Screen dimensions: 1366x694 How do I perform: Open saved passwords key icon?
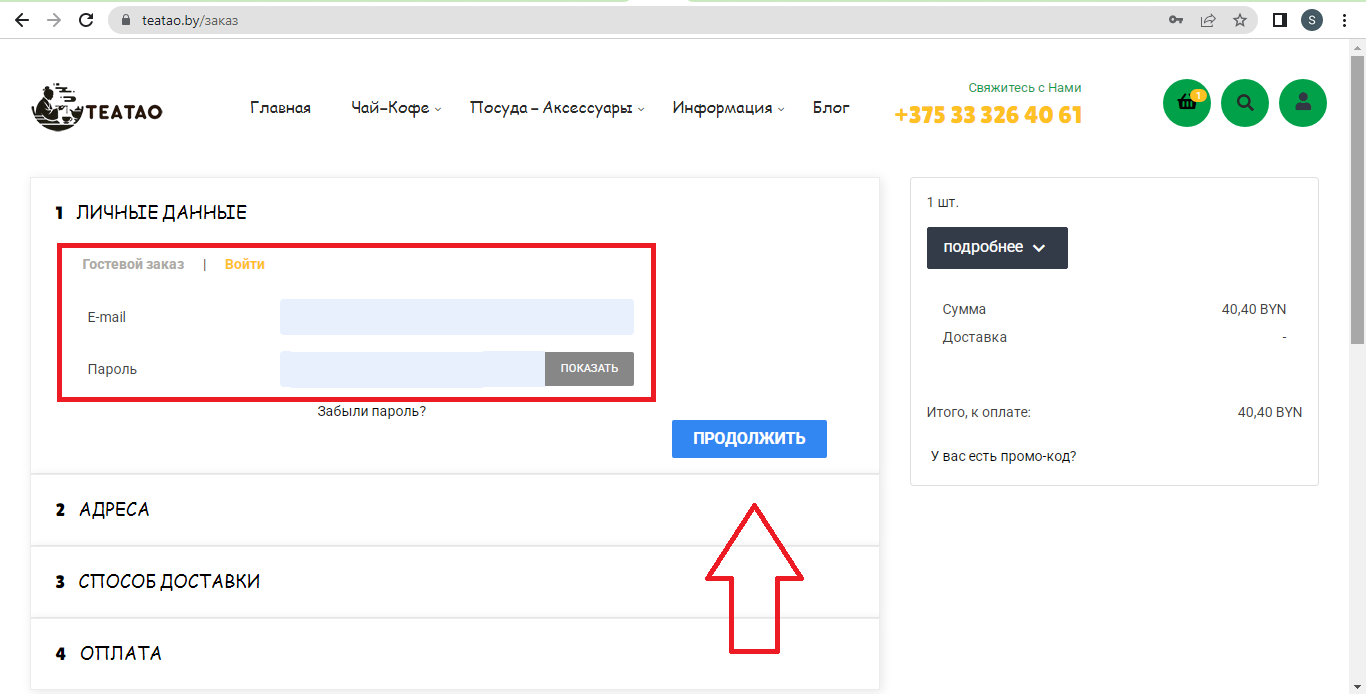pyautogui.click(x=1176, y=20)
